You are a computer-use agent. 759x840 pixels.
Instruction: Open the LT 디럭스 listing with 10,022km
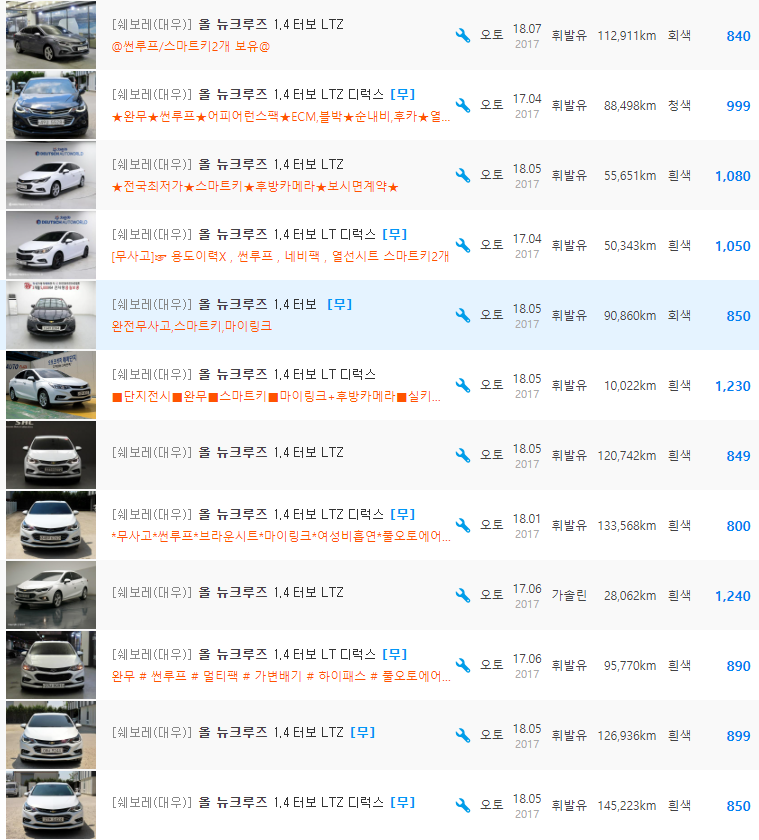pyautogui.click(x=244, y=374)
